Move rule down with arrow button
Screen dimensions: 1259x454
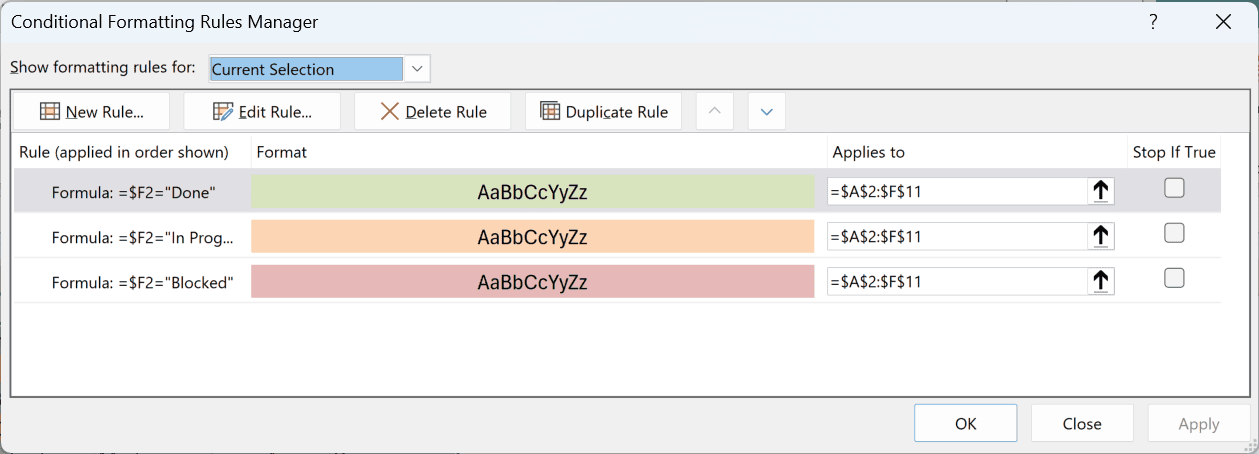coord(767,112)
